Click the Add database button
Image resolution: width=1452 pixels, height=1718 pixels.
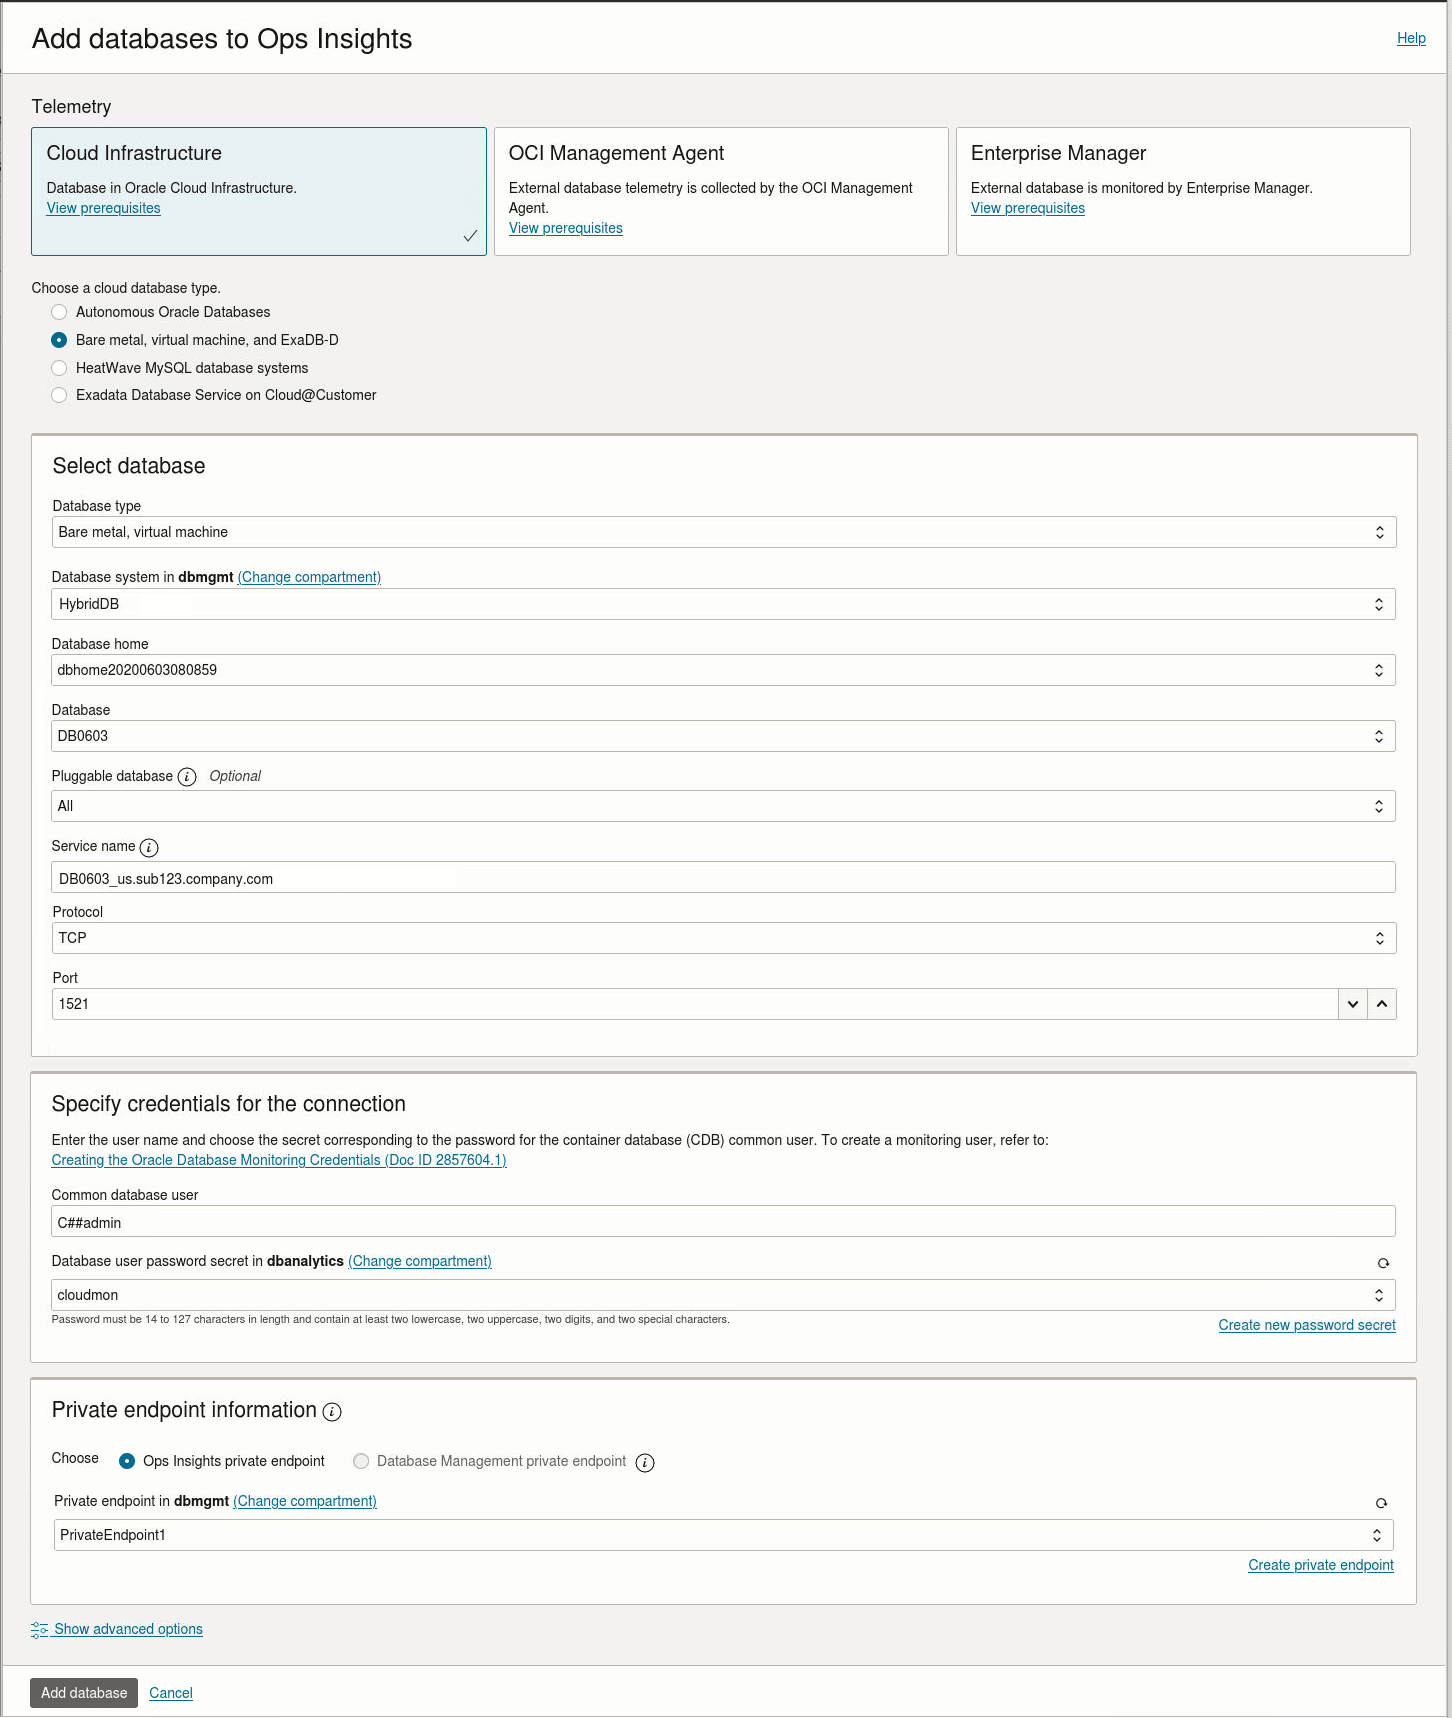[x=84, y=1693]
